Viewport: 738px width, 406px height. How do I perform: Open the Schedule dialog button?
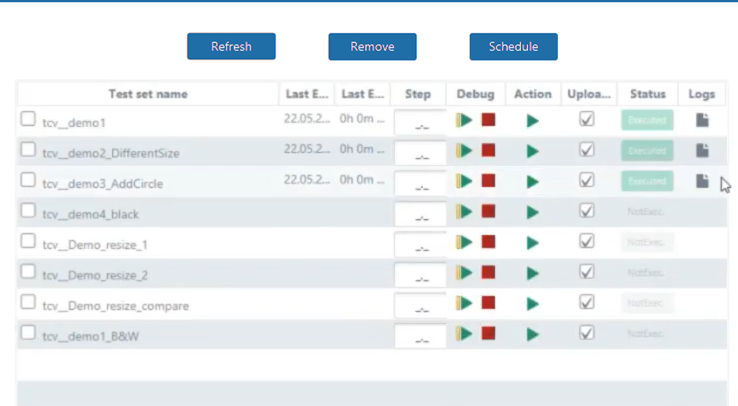tap(513, 46)
